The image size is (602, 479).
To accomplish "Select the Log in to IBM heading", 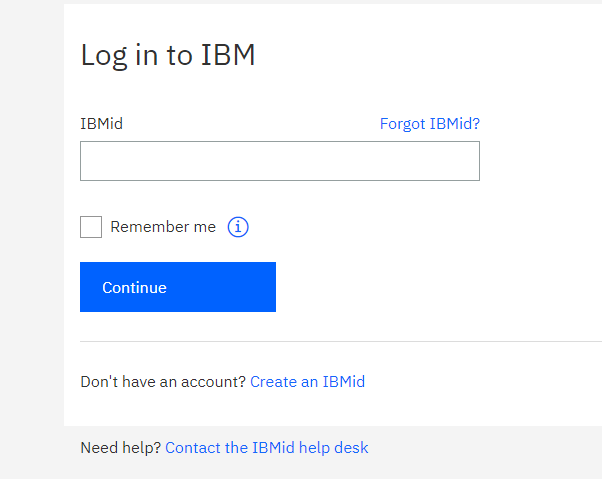I will point(168,55).
